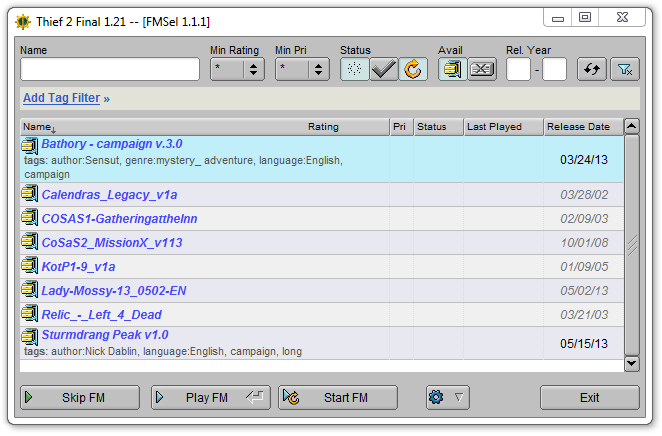662x436 pixels.
Task: Click release date 05/02/13 cell
Action: click(584, 290)
